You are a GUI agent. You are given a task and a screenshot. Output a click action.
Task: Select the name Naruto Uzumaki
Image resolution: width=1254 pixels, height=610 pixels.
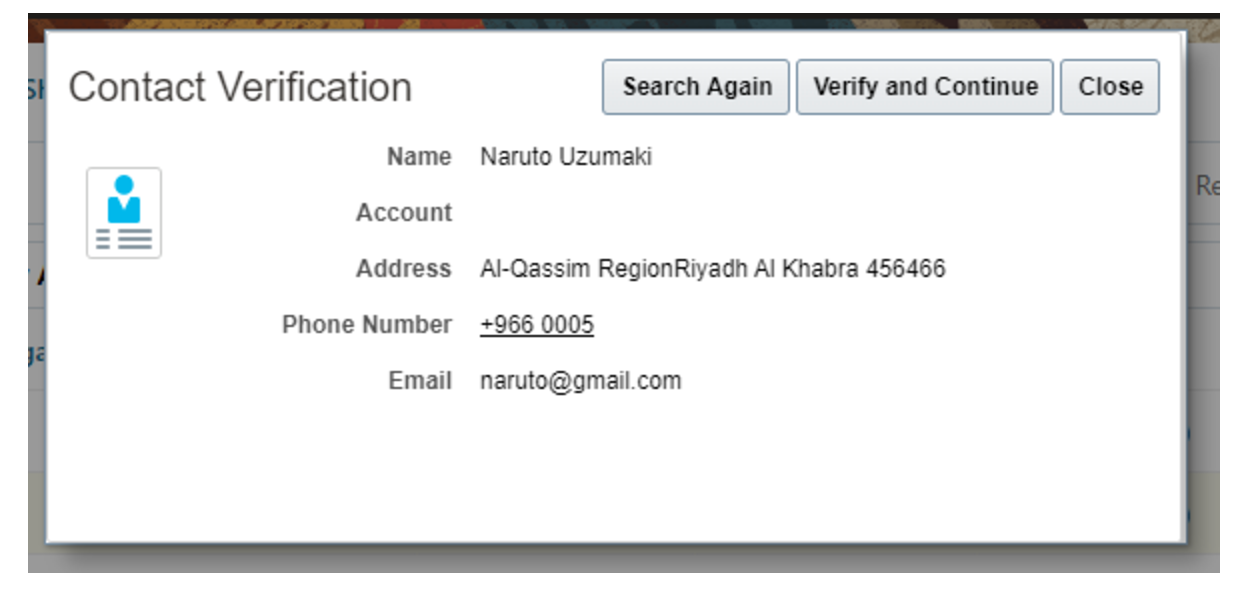click(x=566, y=157)
